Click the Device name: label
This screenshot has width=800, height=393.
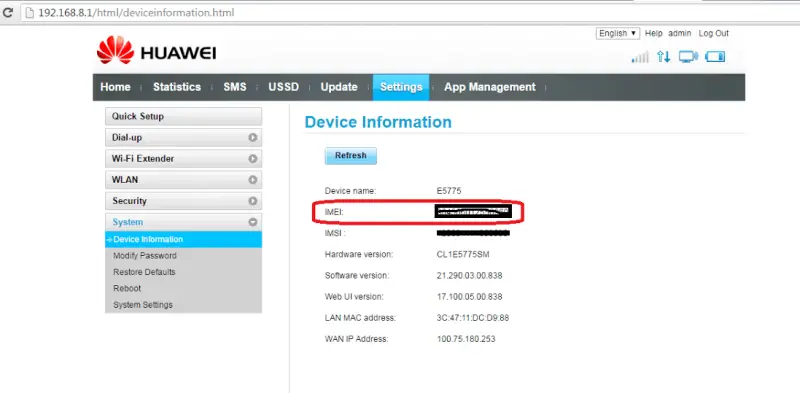click(x=351, y=191)
